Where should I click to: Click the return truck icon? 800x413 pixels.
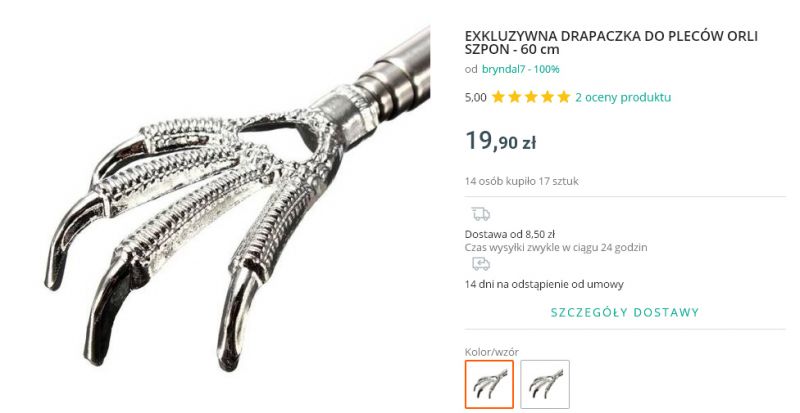click(481, 263)
